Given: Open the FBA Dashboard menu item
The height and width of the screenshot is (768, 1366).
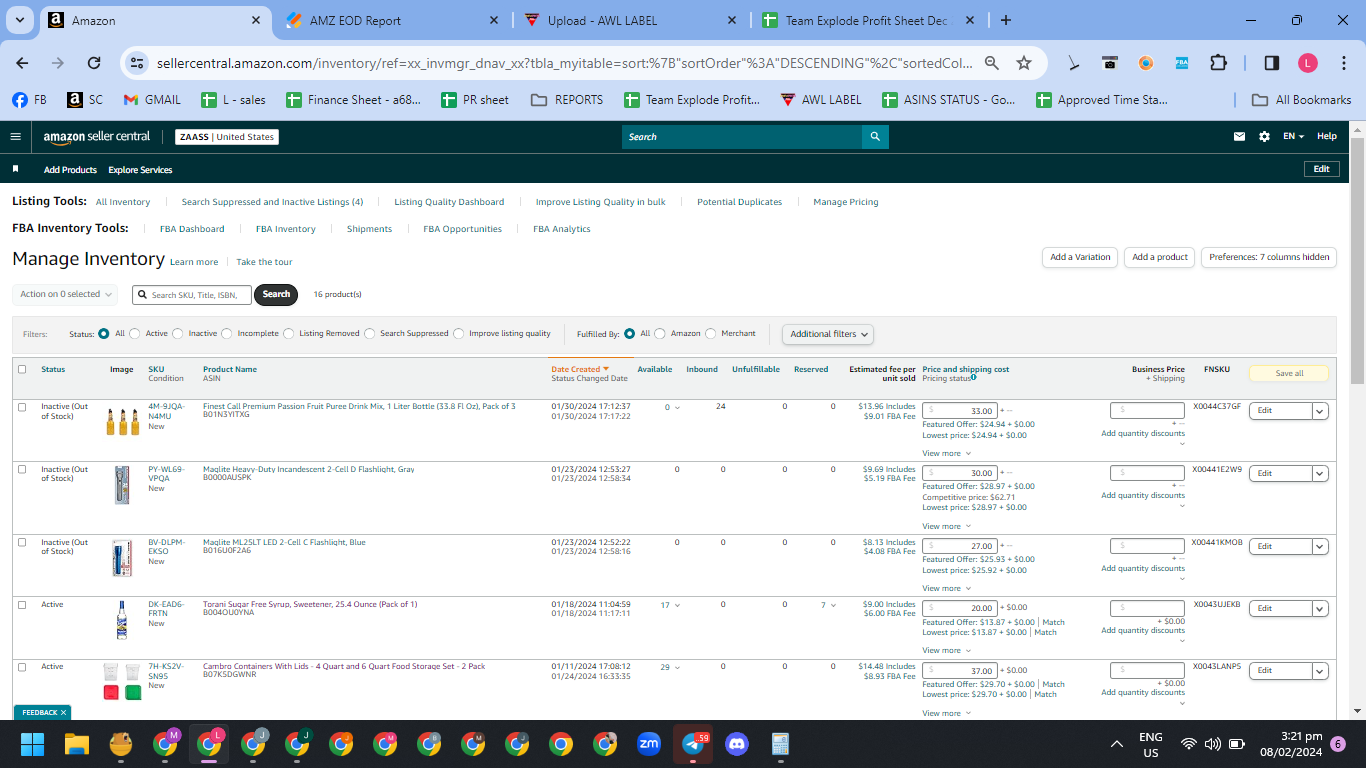Looking at the screenshot, I should 192,229.
